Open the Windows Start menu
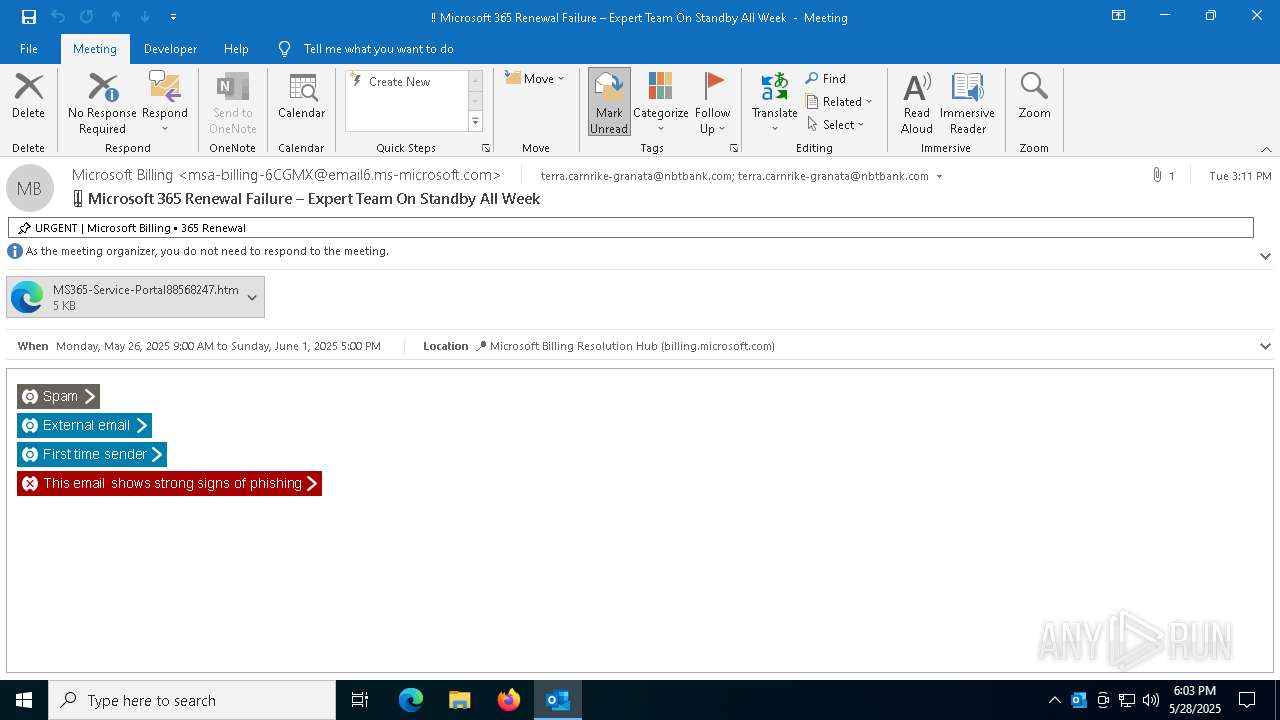 coord(24,700)
